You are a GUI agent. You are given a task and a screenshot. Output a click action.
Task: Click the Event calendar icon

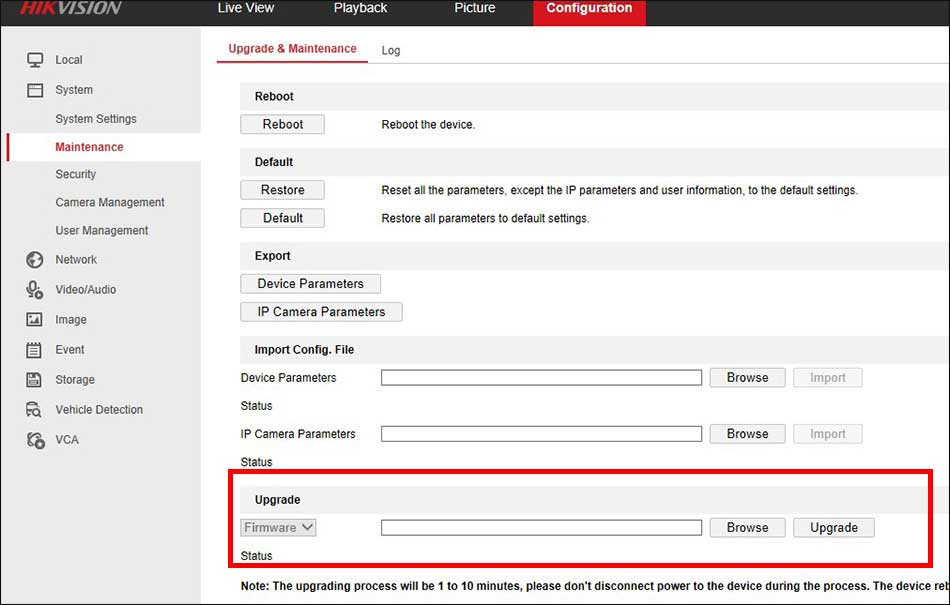[35, 350]
